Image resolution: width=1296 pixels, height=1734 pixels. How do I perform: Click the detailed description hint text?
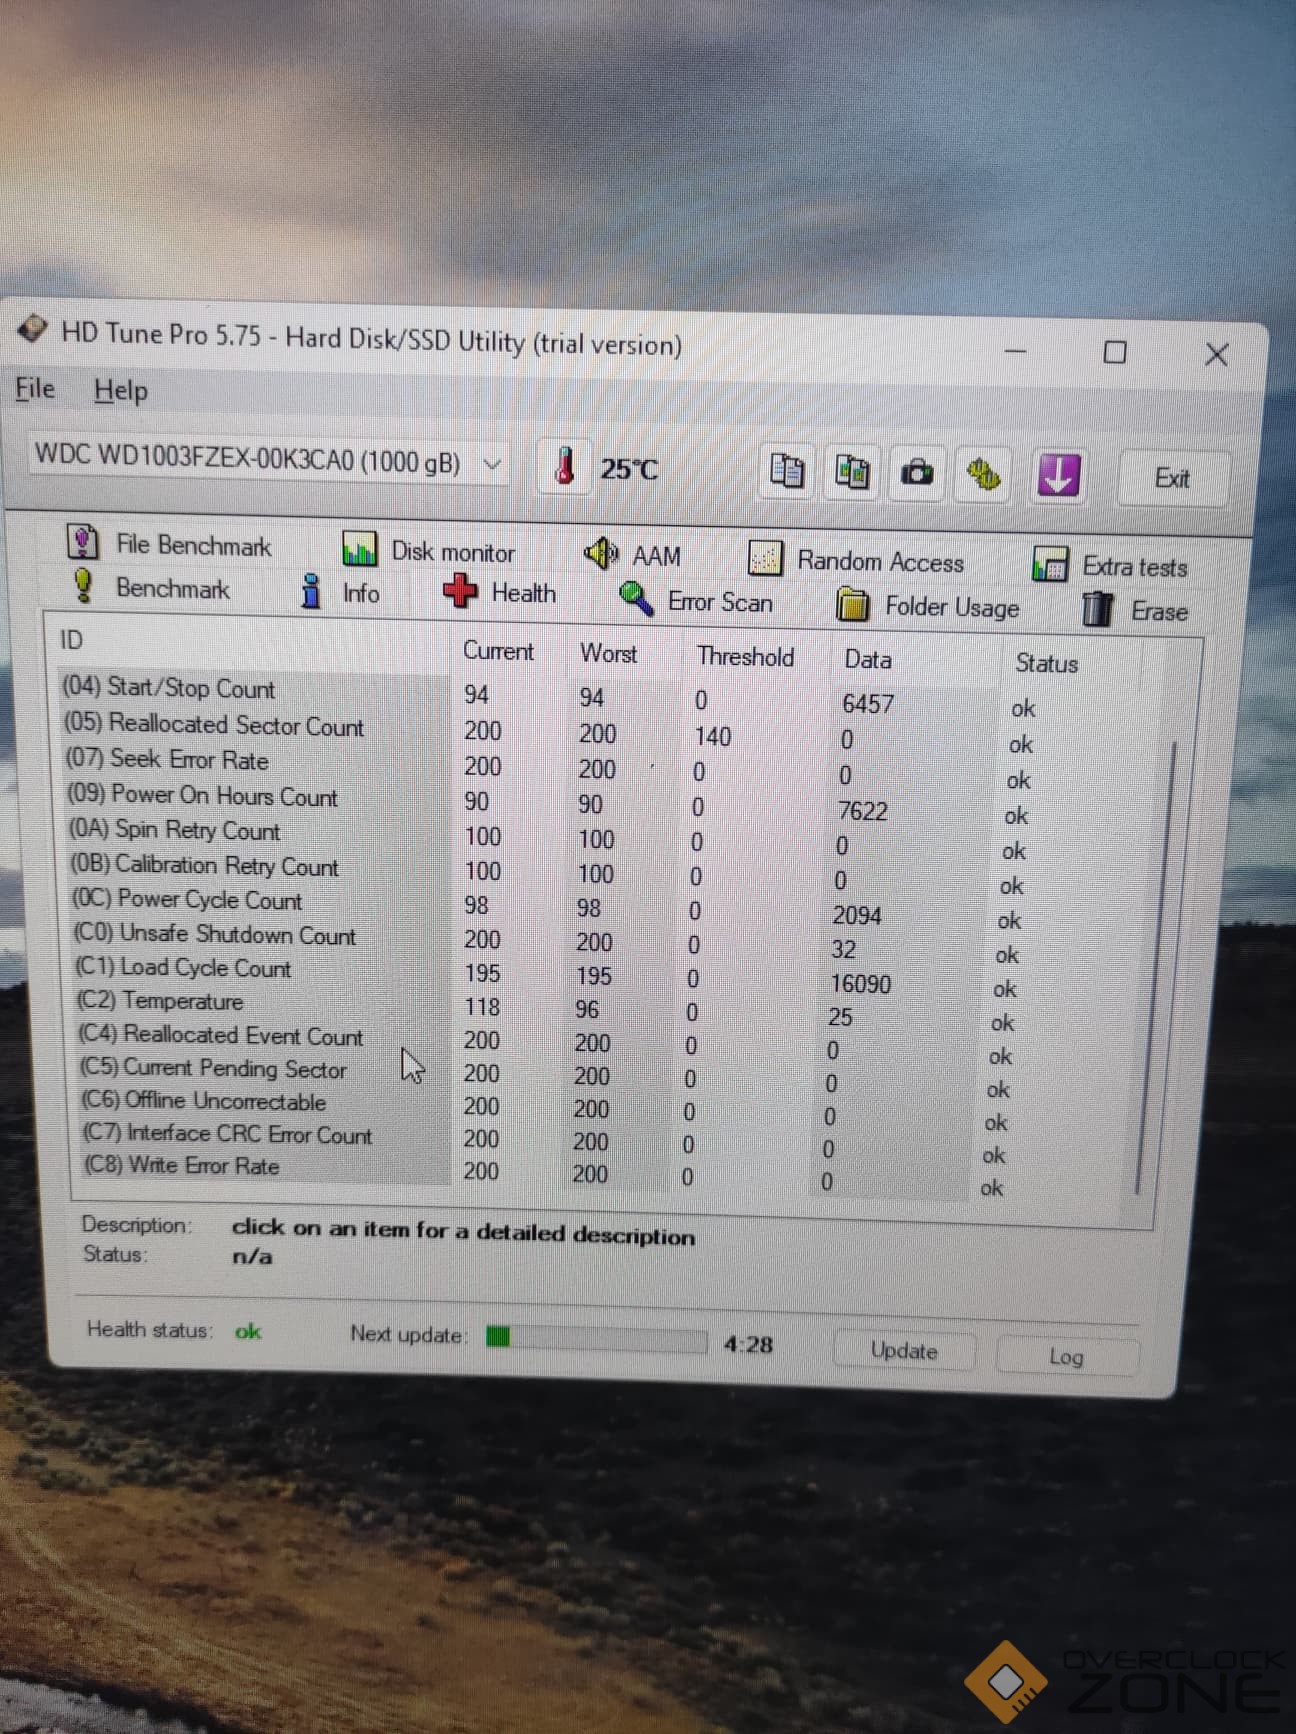coord(463,1232)
